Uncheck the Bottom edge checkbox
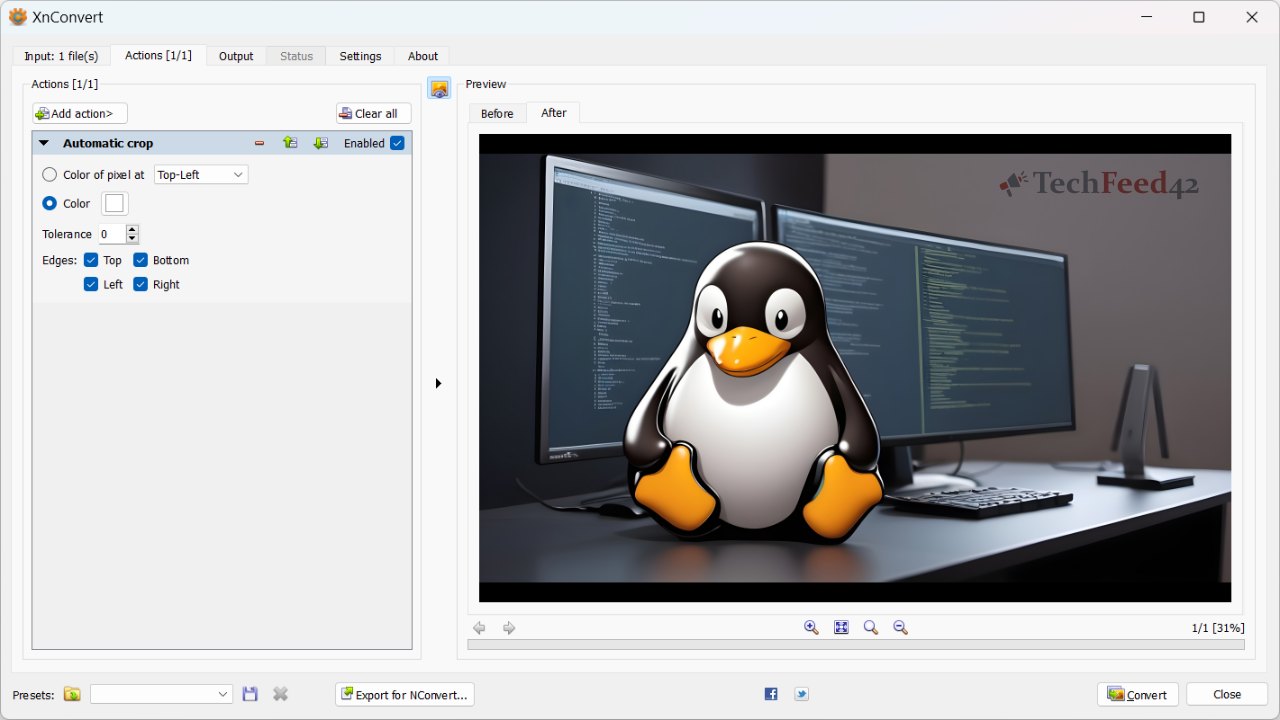Image resolution: width=1280 pixels, height=720 pixels. click(140, 260)
